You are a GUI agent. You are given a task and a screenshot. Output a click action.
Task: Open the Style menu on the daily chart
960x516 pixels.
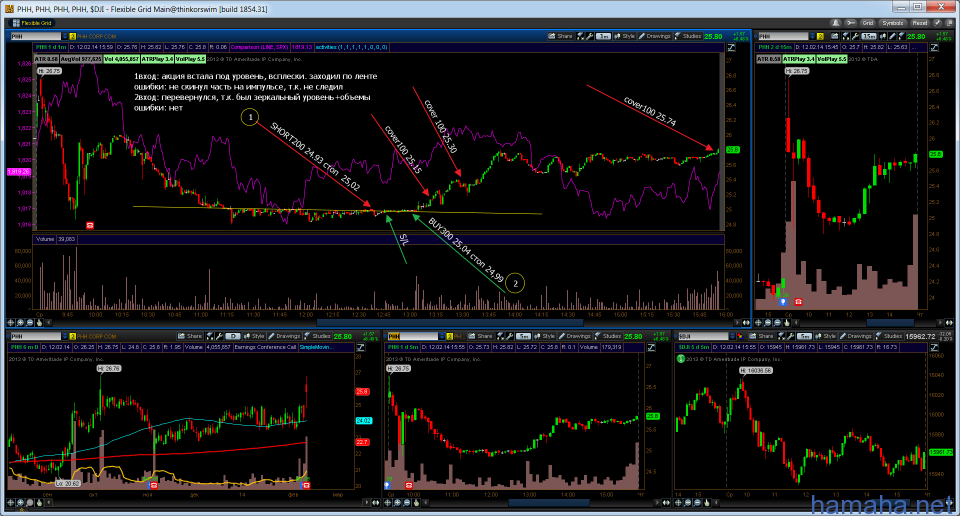point(253,336)
